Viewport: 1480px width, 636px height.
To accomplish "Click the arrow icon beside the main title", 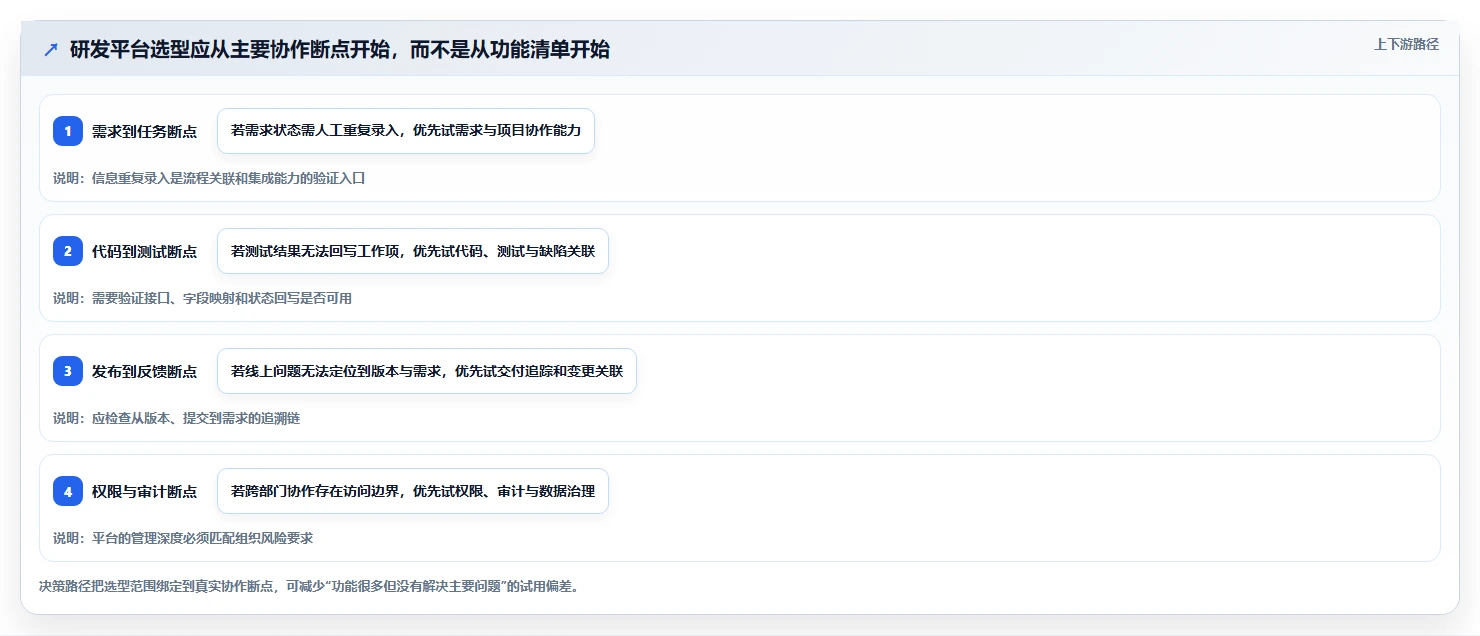I will (51, 50).
